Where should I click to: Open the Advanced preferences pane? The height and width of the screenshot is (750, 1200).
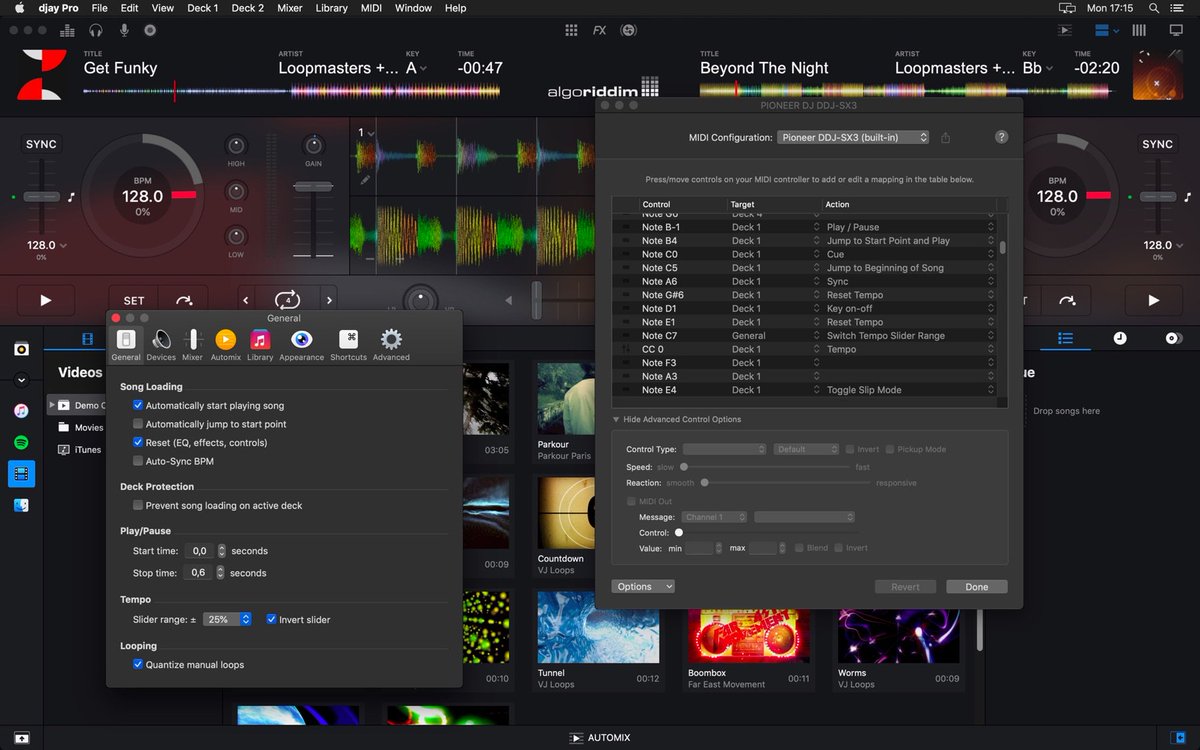point(391,344)
